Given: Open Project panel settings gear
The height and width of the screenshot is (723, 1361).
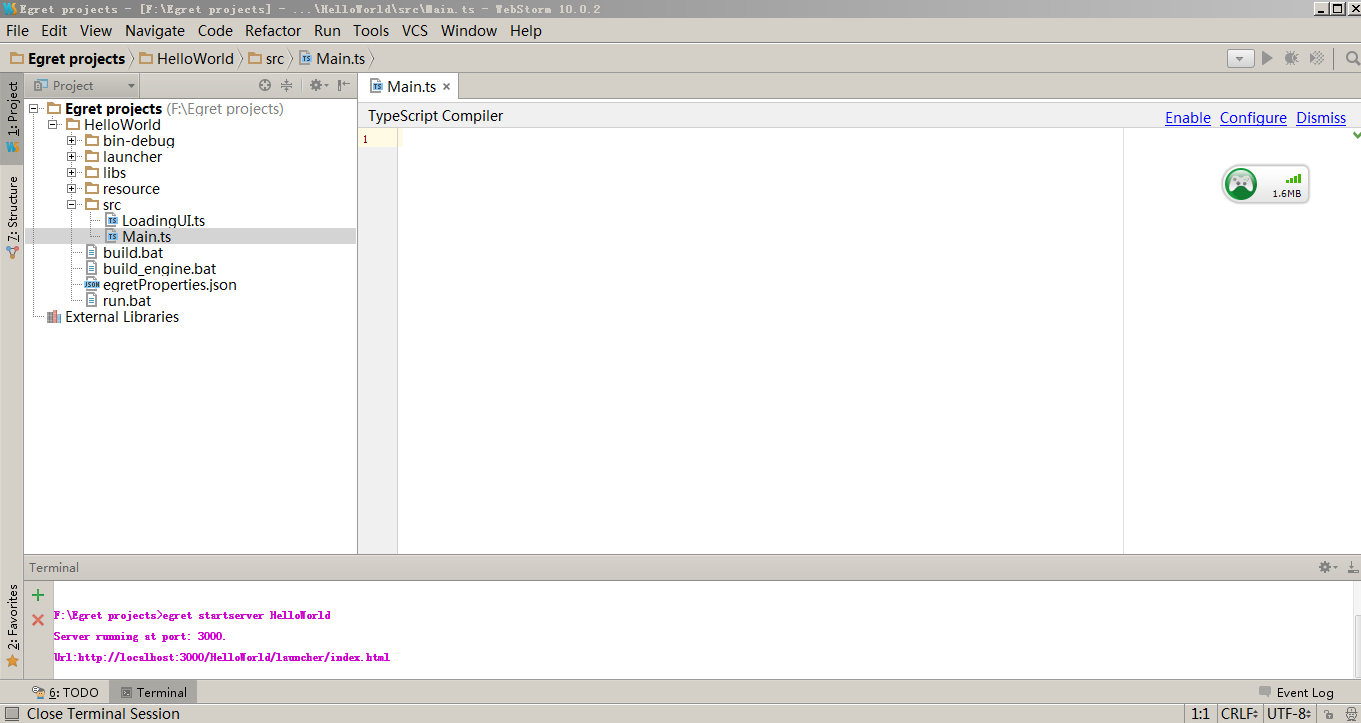Looking at the screenshot, I should (x=317, y=86).
